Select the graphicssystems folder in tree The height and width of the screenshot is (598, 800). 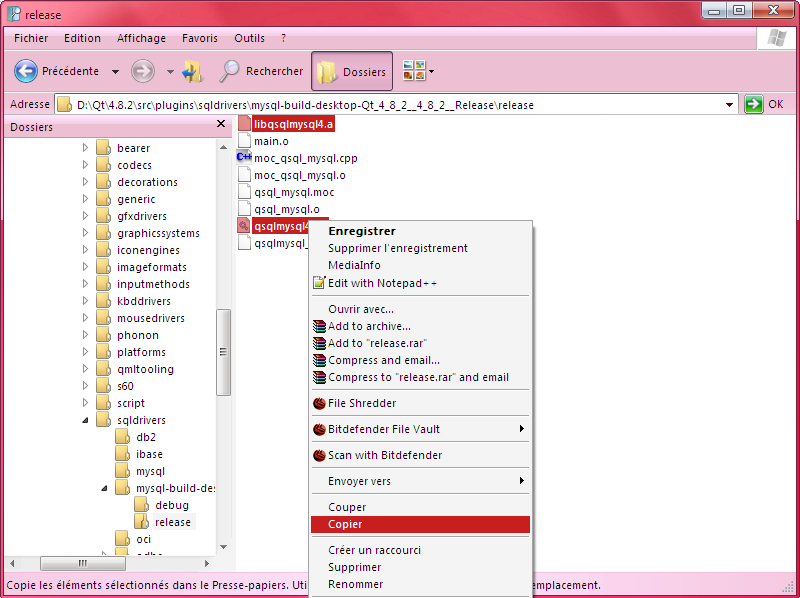[158, 233]
